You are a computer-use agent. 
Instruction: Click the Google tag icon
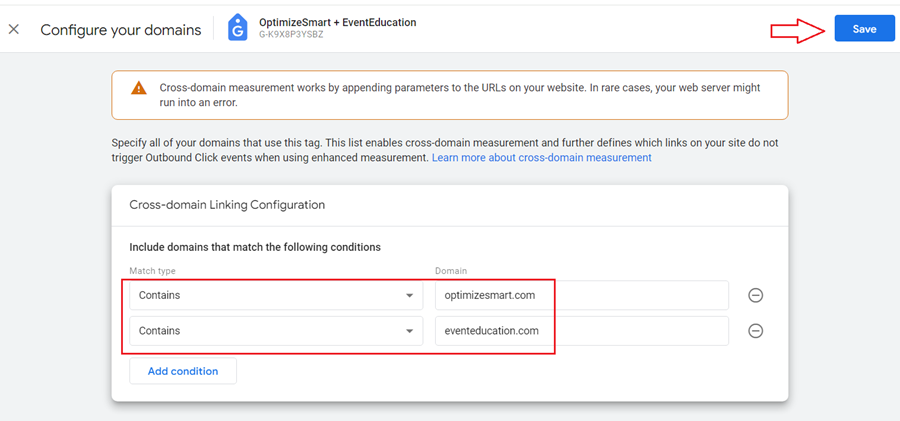(x=238, y=28)
